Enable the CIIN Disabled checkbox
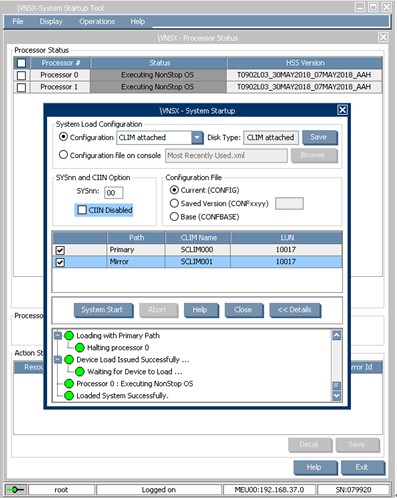This screenshot has width=397, height=498. [82, 210]
